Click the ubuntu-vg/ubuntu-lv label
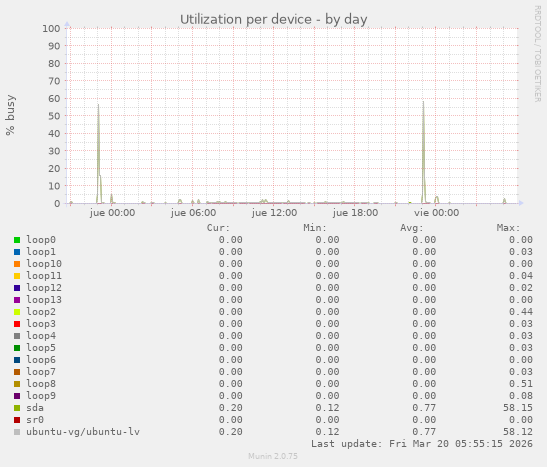Screen dimensions: 547x467 point(83,432)
